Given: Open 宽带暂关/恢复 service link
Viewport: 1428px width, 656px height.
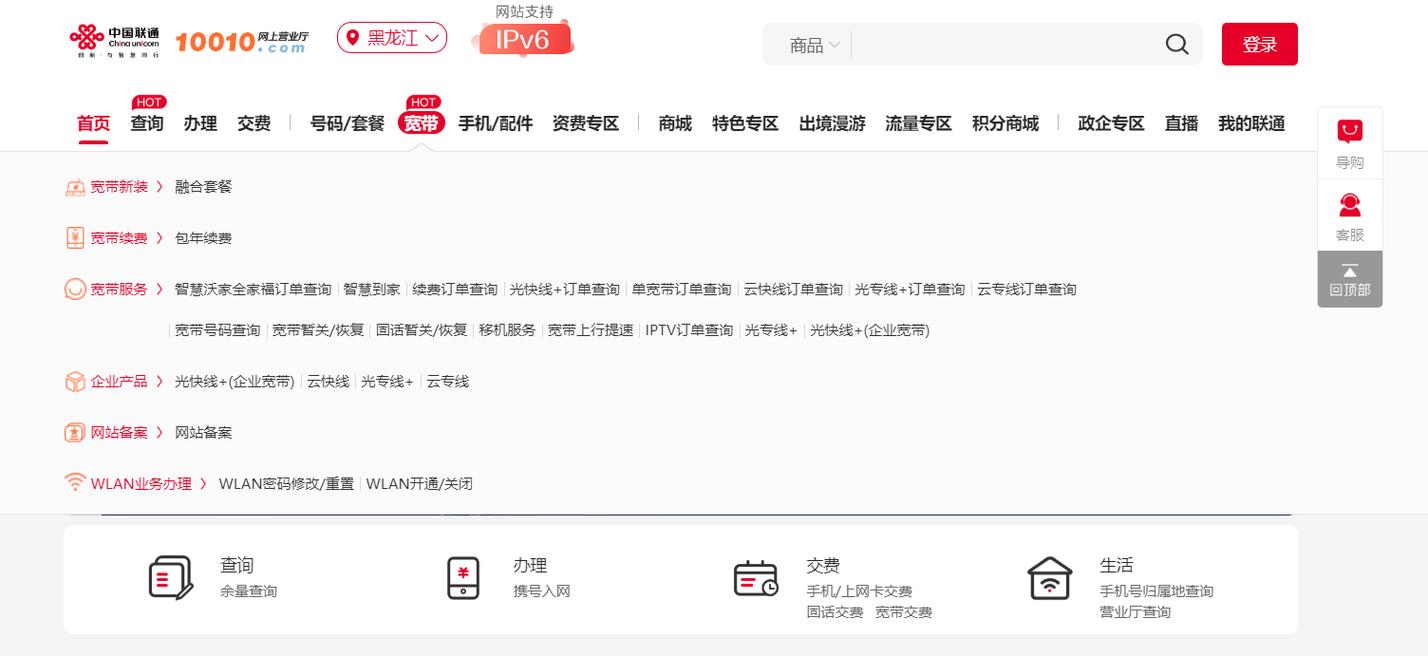Looking at the screenshot, I should click(x=318, y=330).
